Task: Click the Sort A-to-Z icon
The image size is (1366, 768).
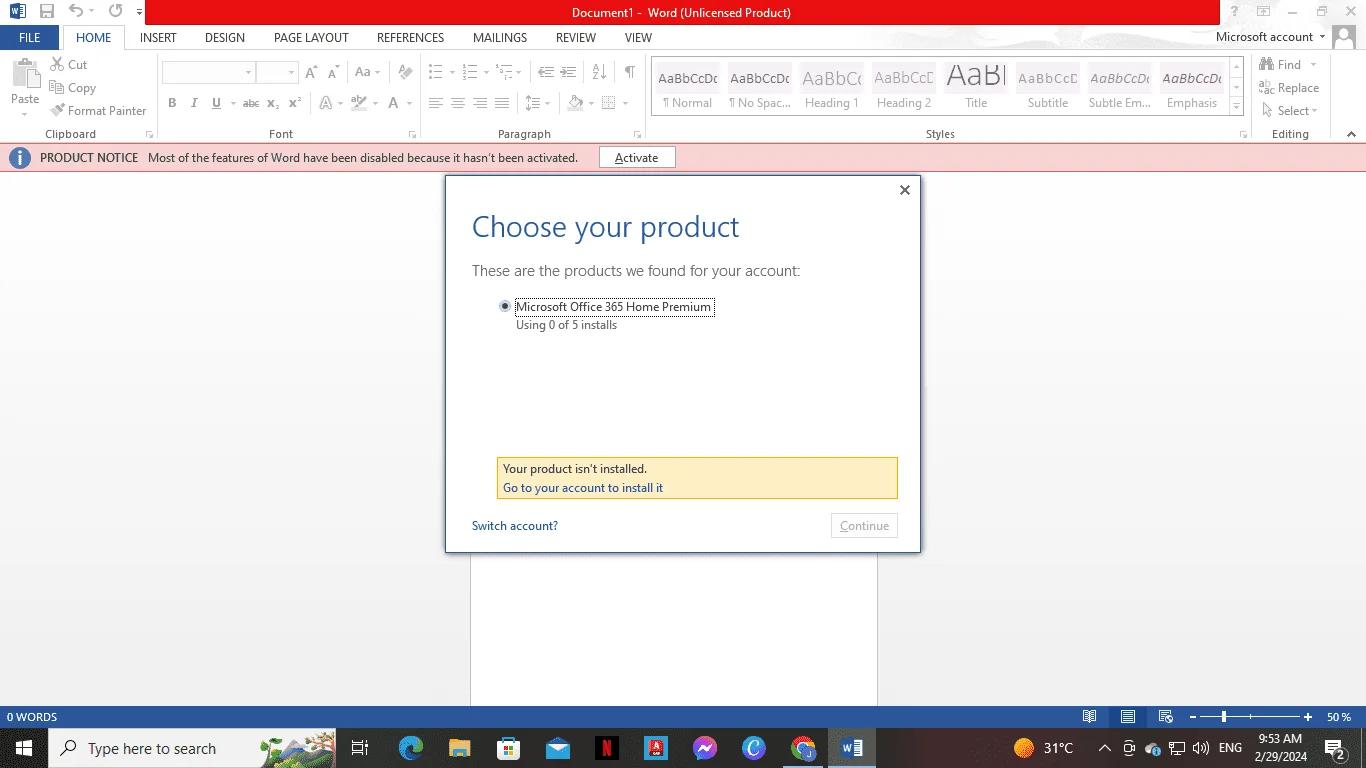Action: (x=599, y=72)
